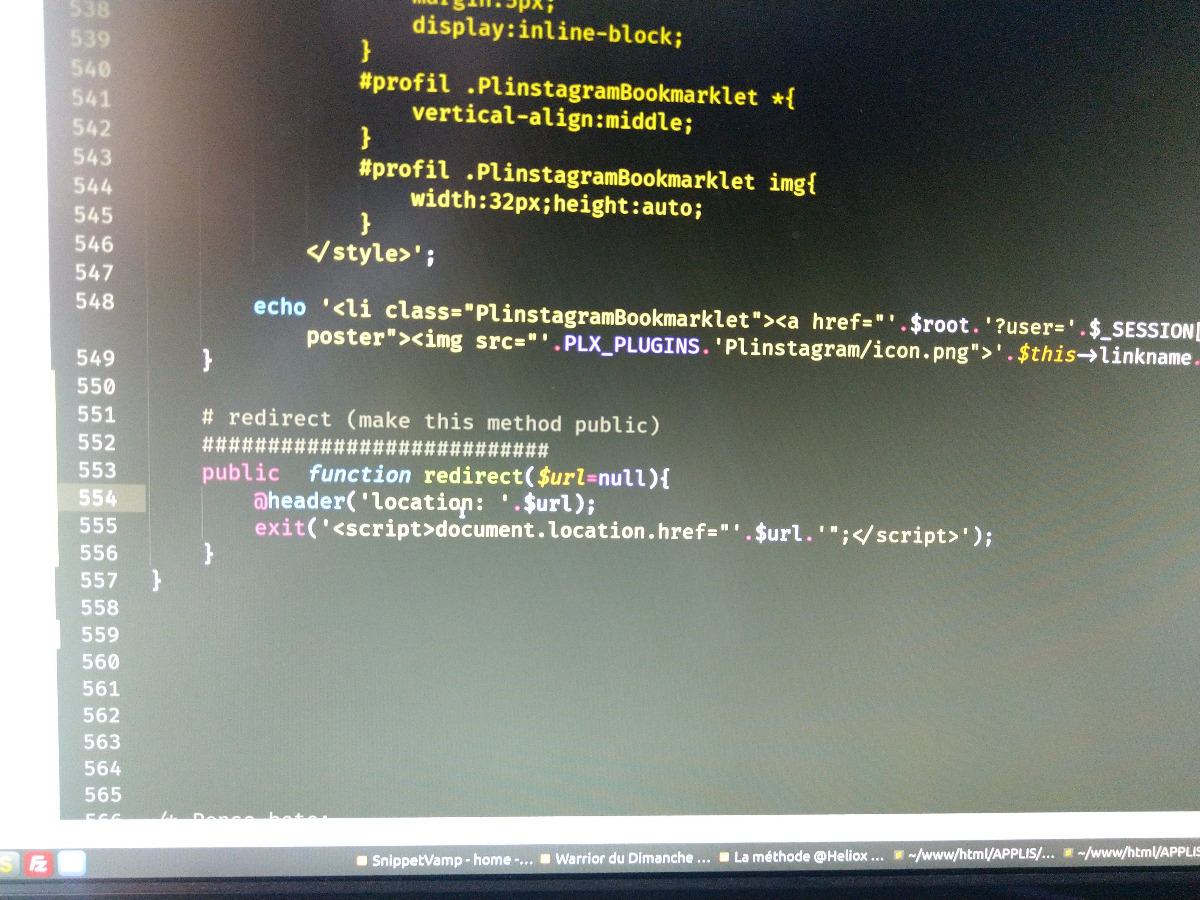Click the closing brace on line 557
The width and height of the screenshot is (1200, 900).
point(157,580)
